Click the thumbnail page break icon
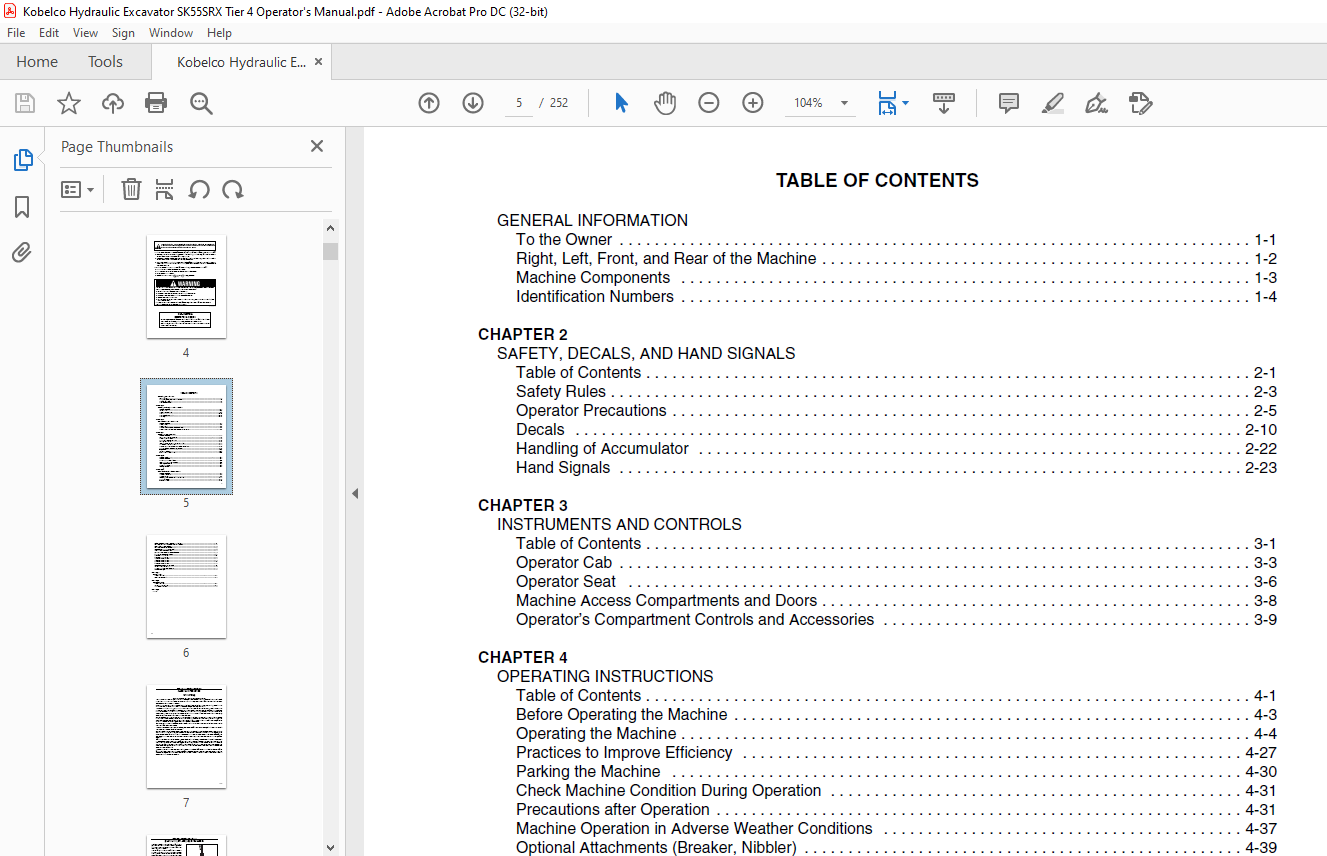The height and width of the screenshot is (856, 1327). [165, 189]
